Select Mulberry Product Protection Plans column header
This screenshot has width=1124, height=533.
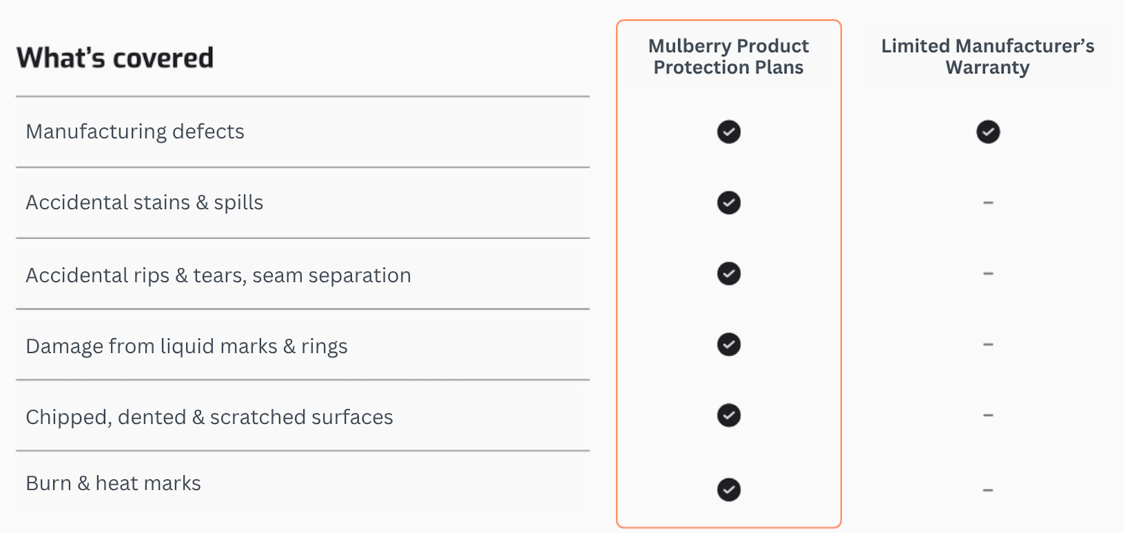[728, 57]
